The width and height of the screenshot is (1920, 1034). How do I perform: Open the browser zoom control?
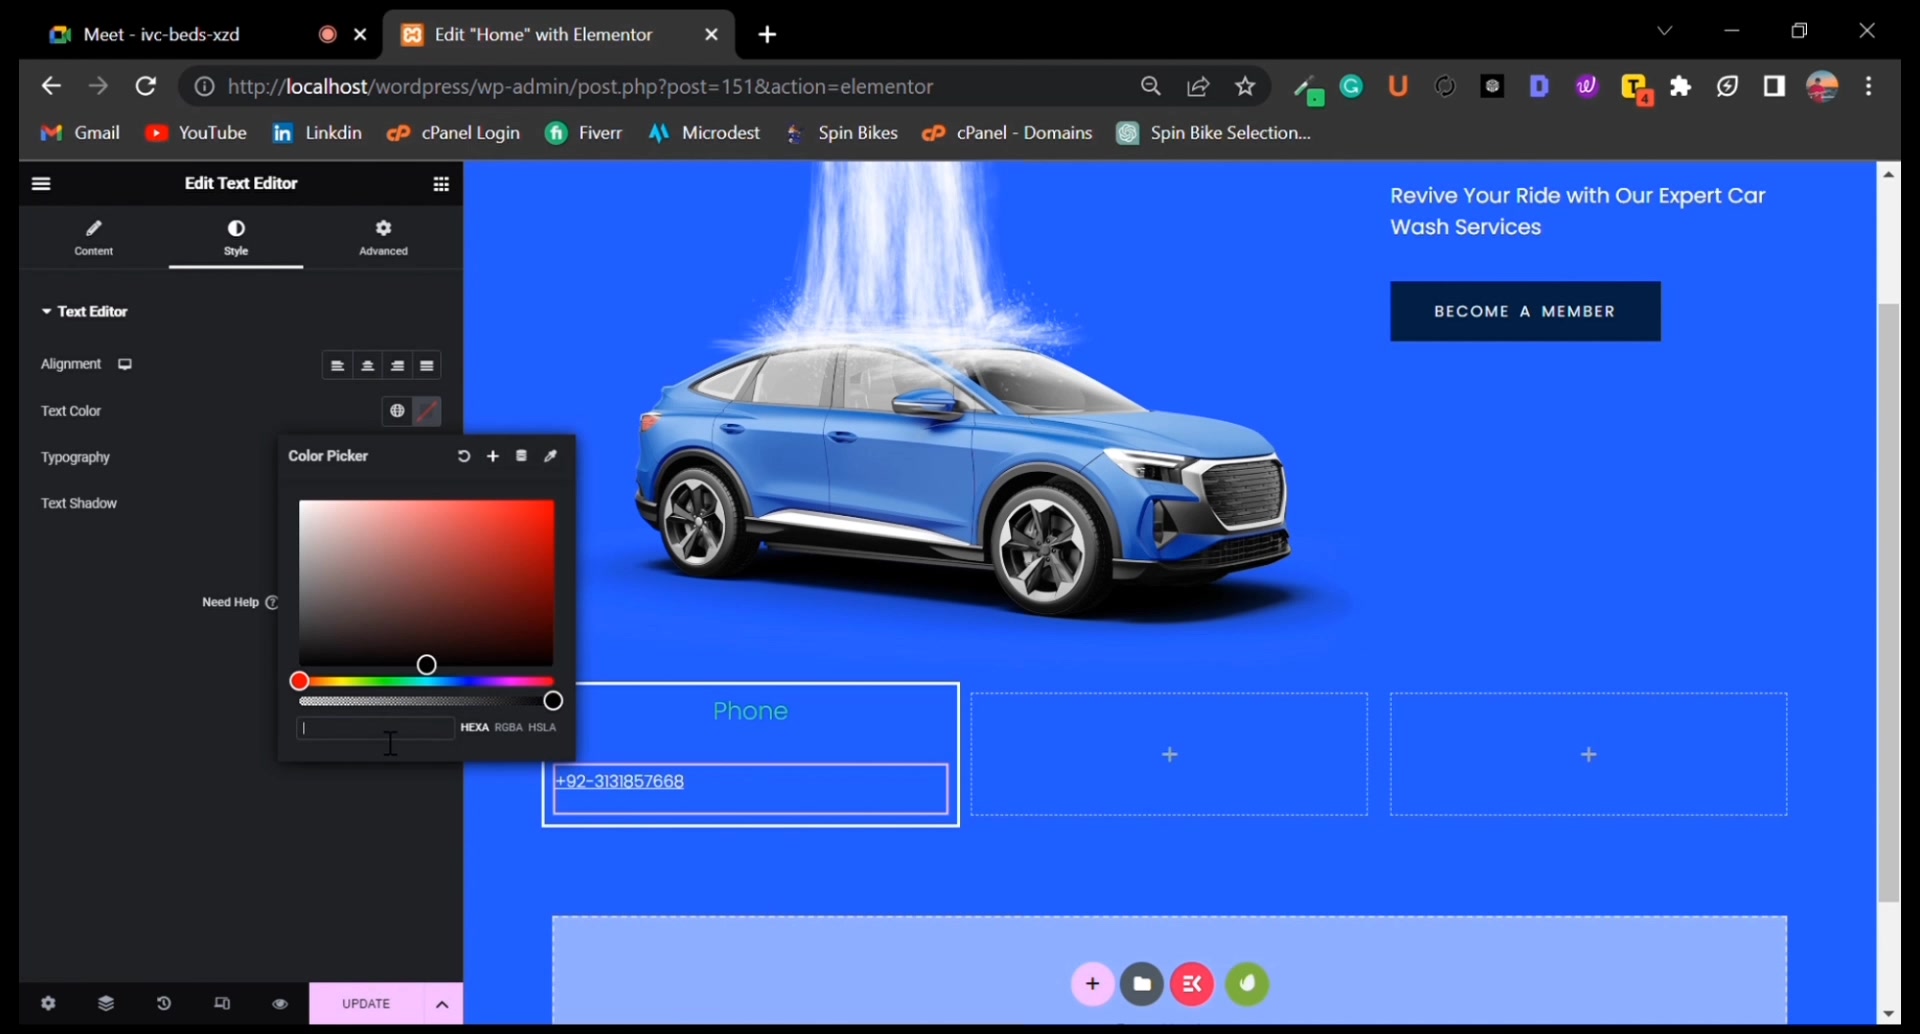(1151, 87)
